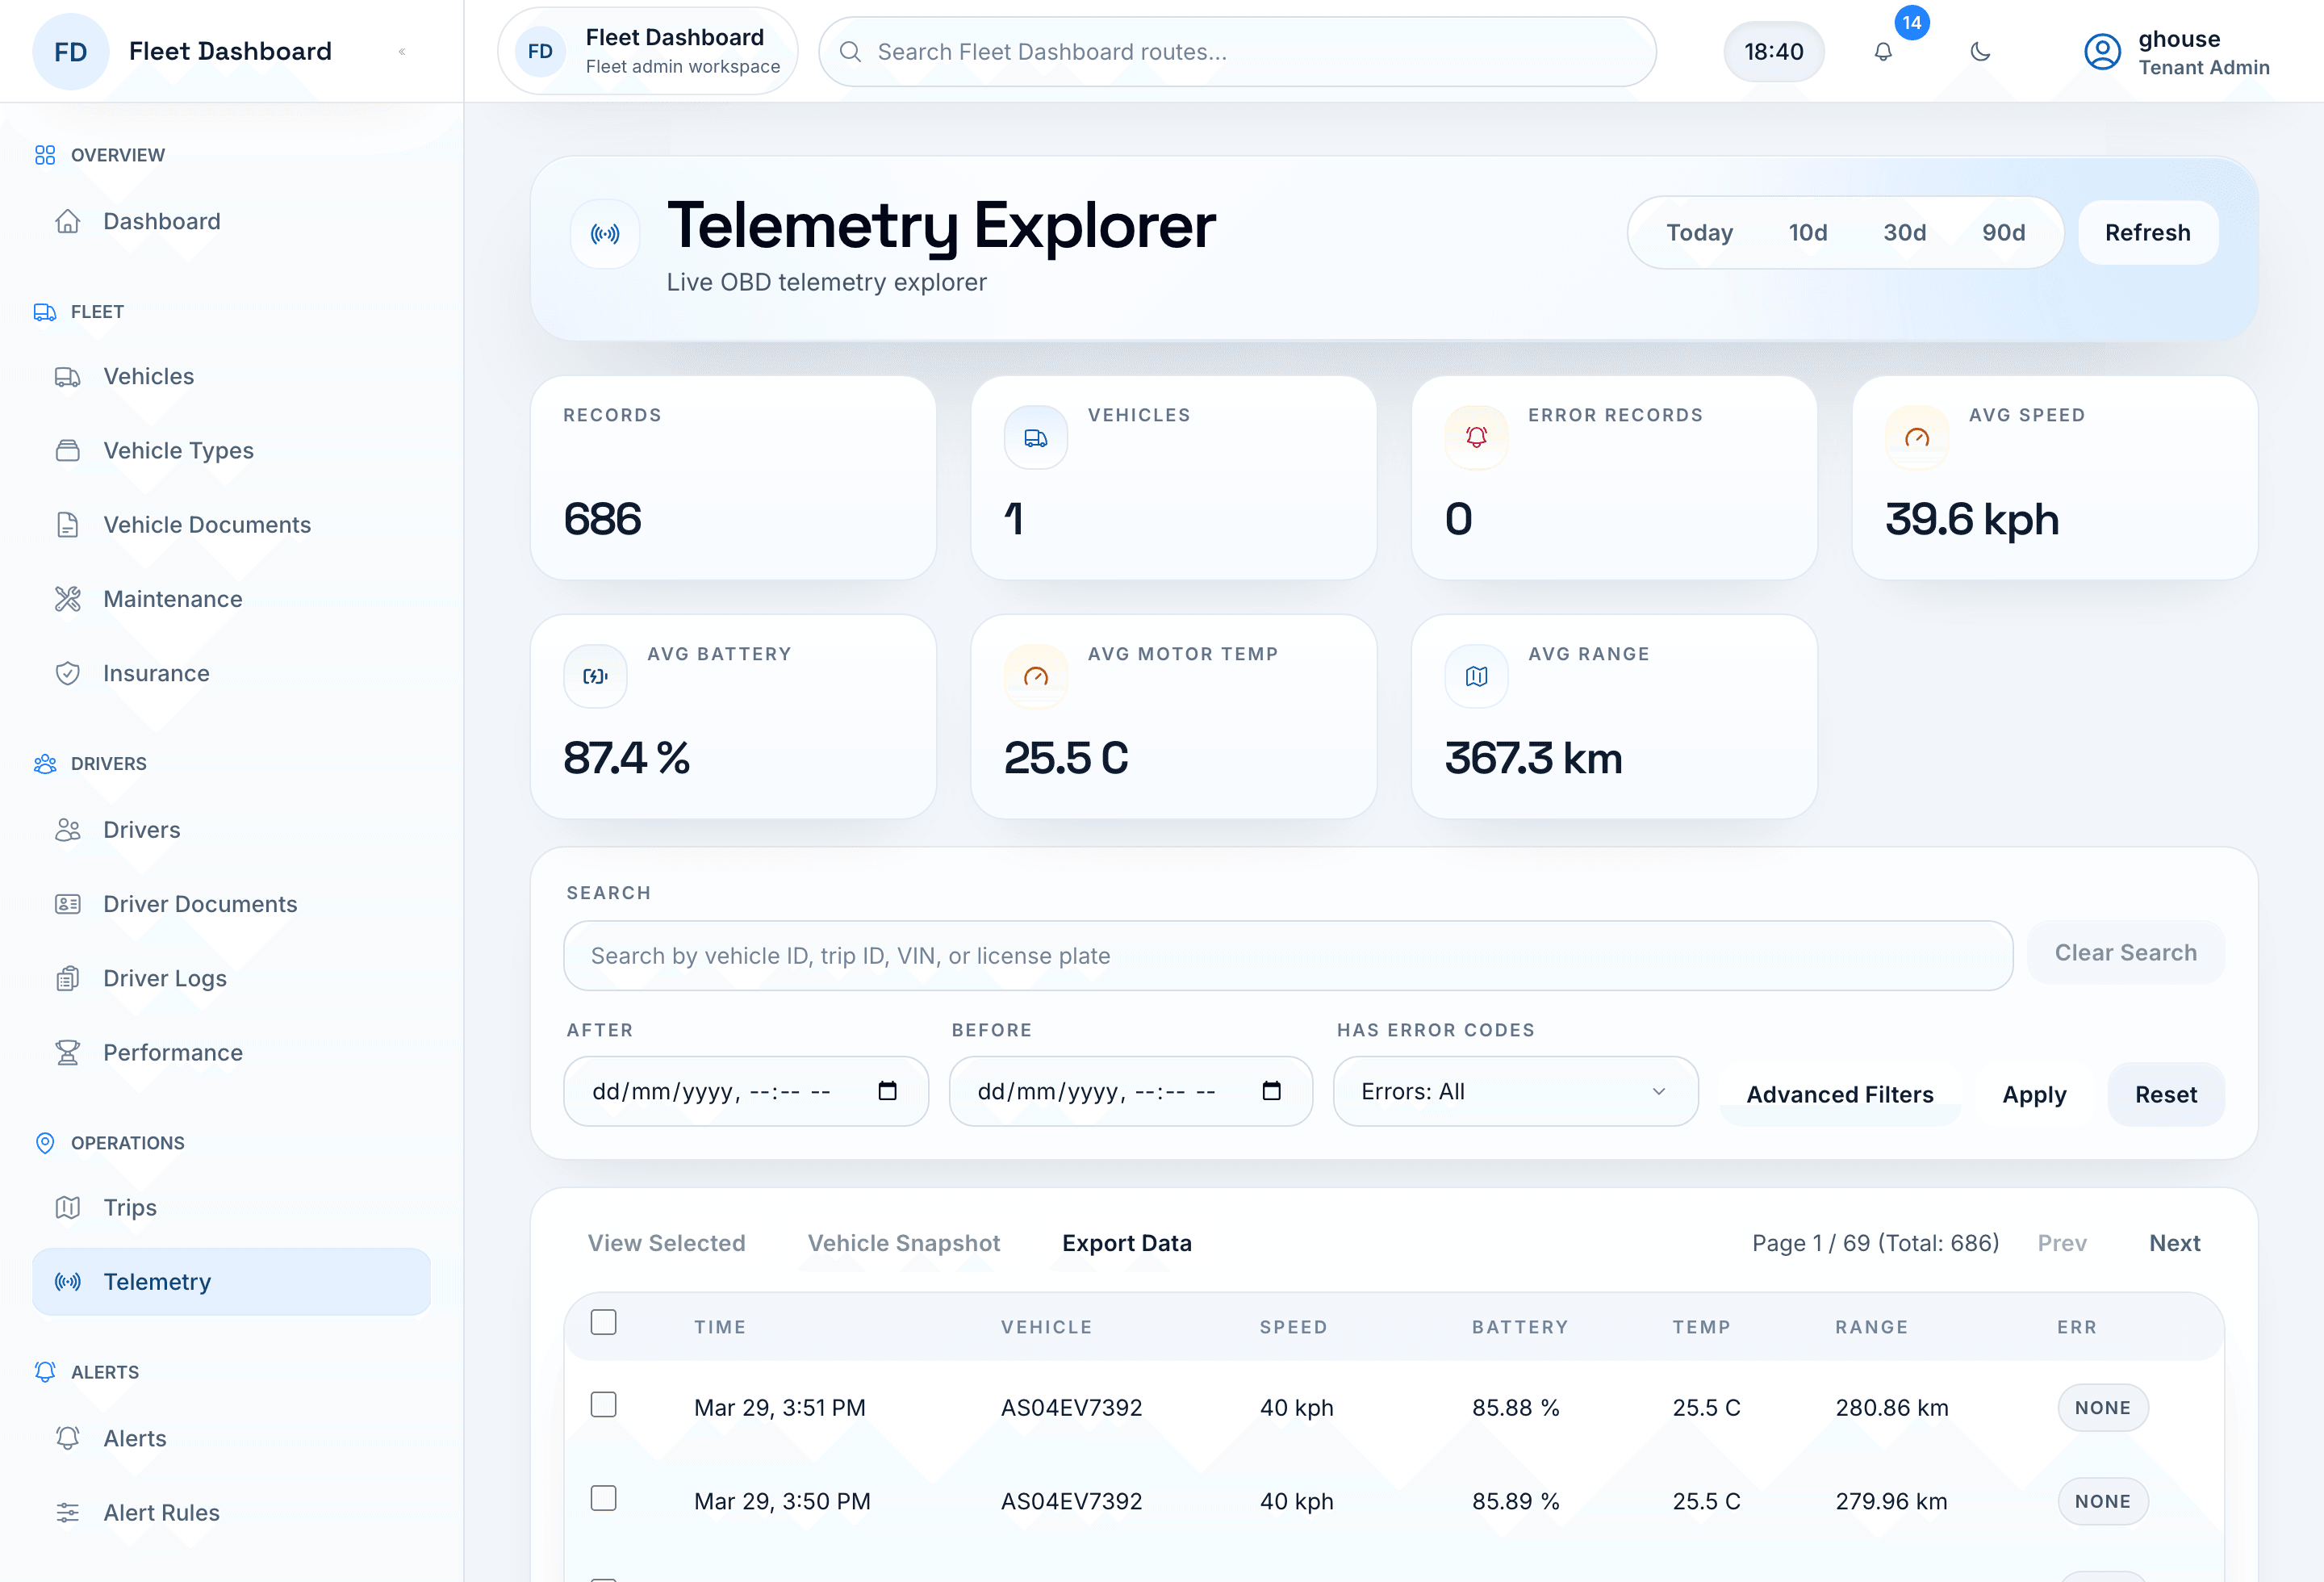Open the Before date picker calendar icon
This screenshot has width=2324, height=1582.
[x=1271, y=1090]
